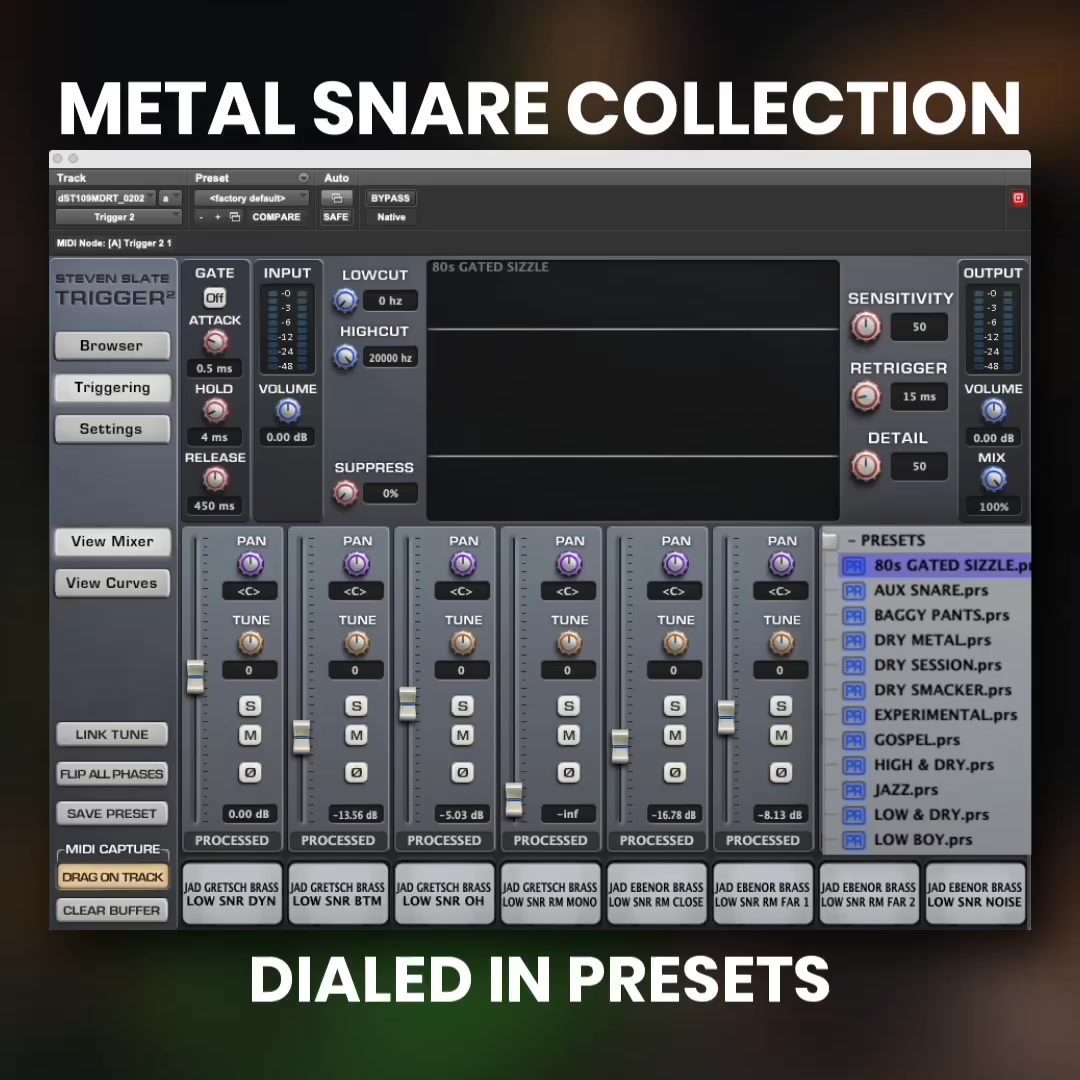Click the Lowcut filter knob

(x=345, y=300)
